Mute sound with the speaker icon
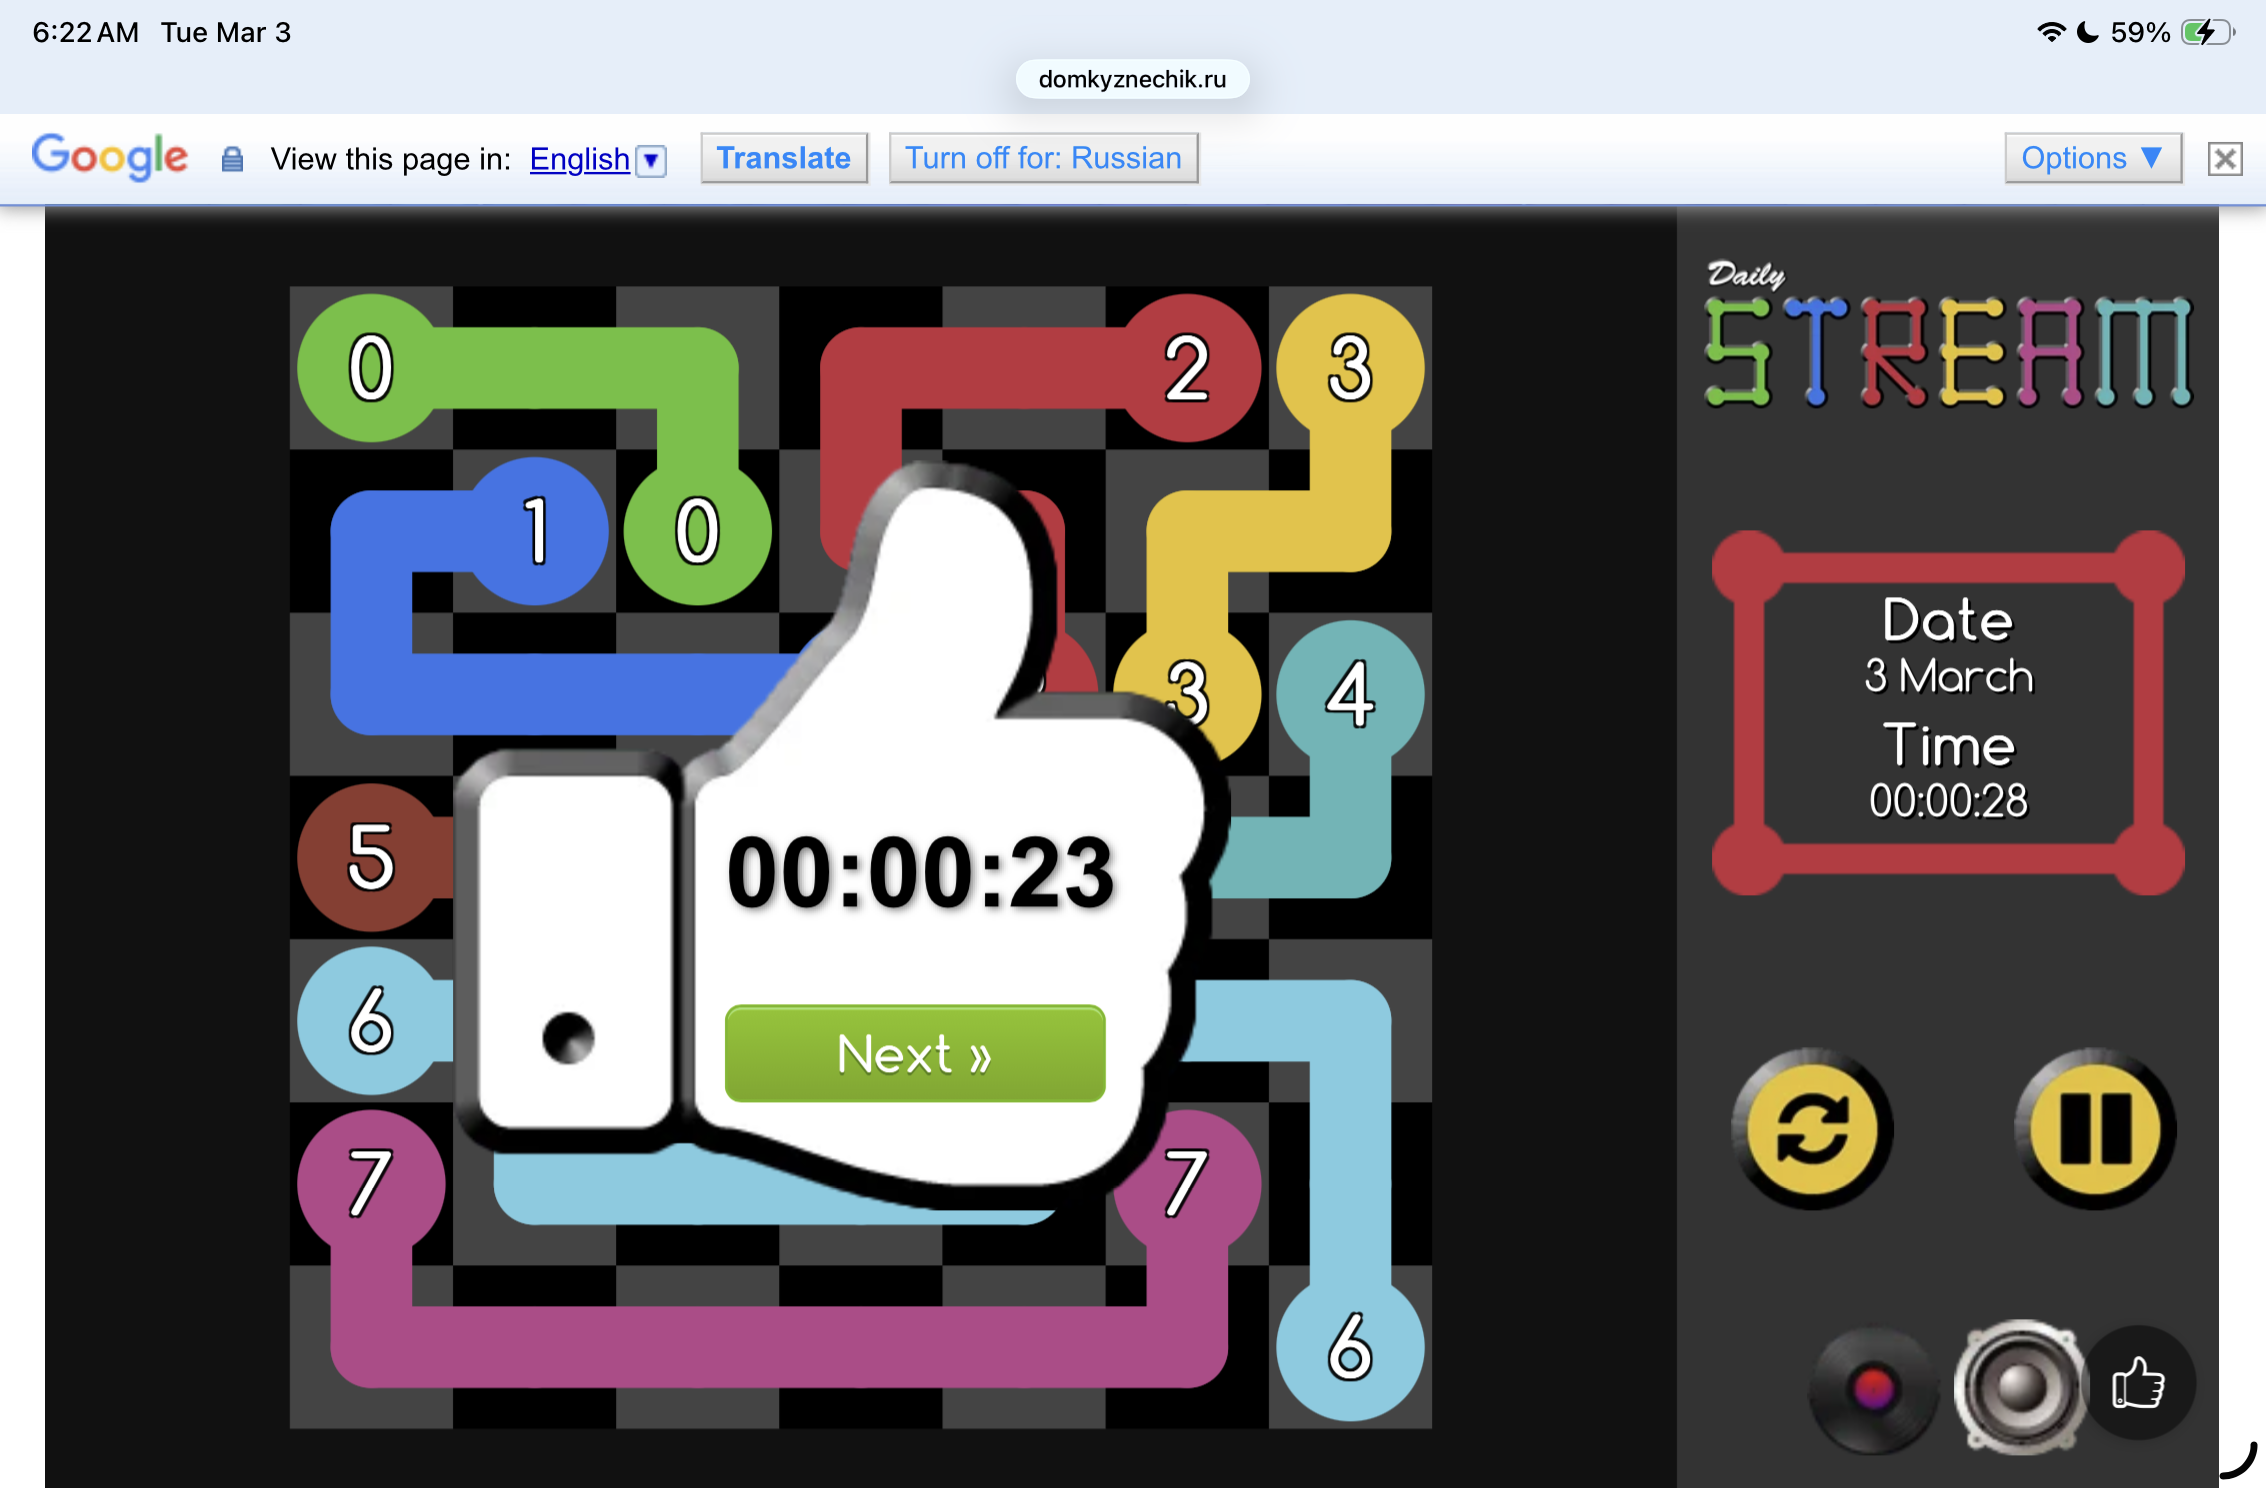 pos(2020,1386)
